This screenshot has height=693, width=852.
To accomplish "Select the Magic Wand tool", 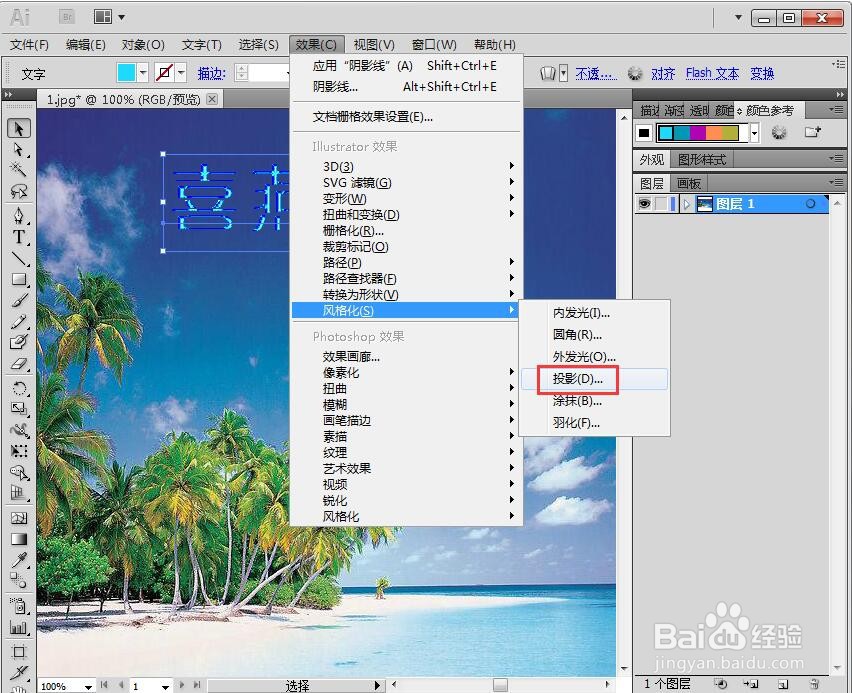I will coord(18,167).
